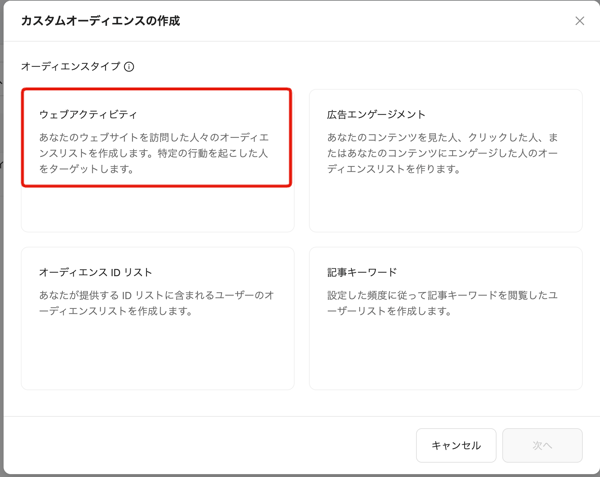The height and width of the screenshot is (477, 600).
Task: Select the 記事キーワード audience card
Action: click(446, 318)
